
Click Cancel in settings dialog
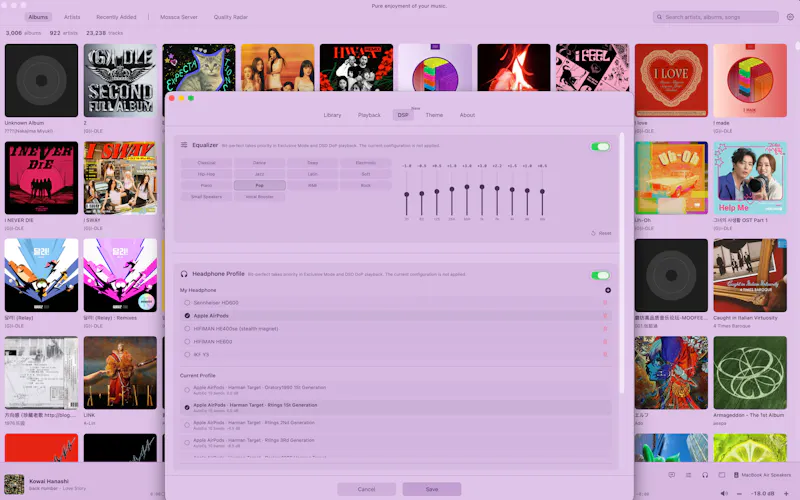point(366,489)
